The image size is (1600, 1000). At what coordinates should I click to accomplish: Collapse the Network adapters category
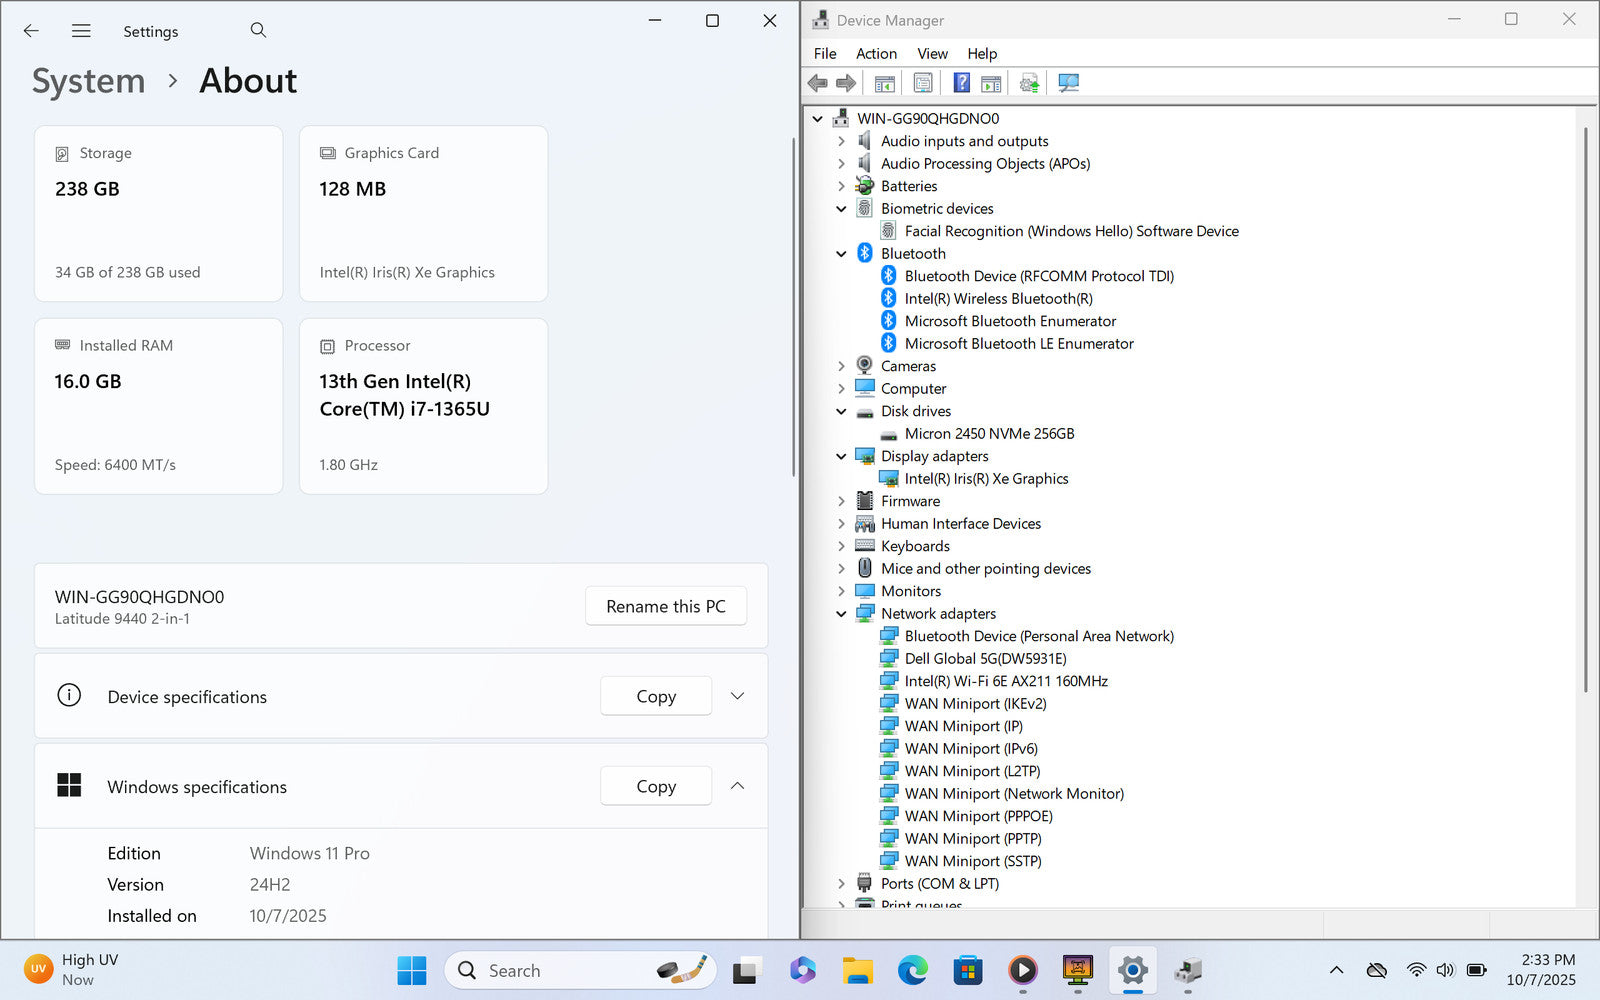click(x=841, y=614)
